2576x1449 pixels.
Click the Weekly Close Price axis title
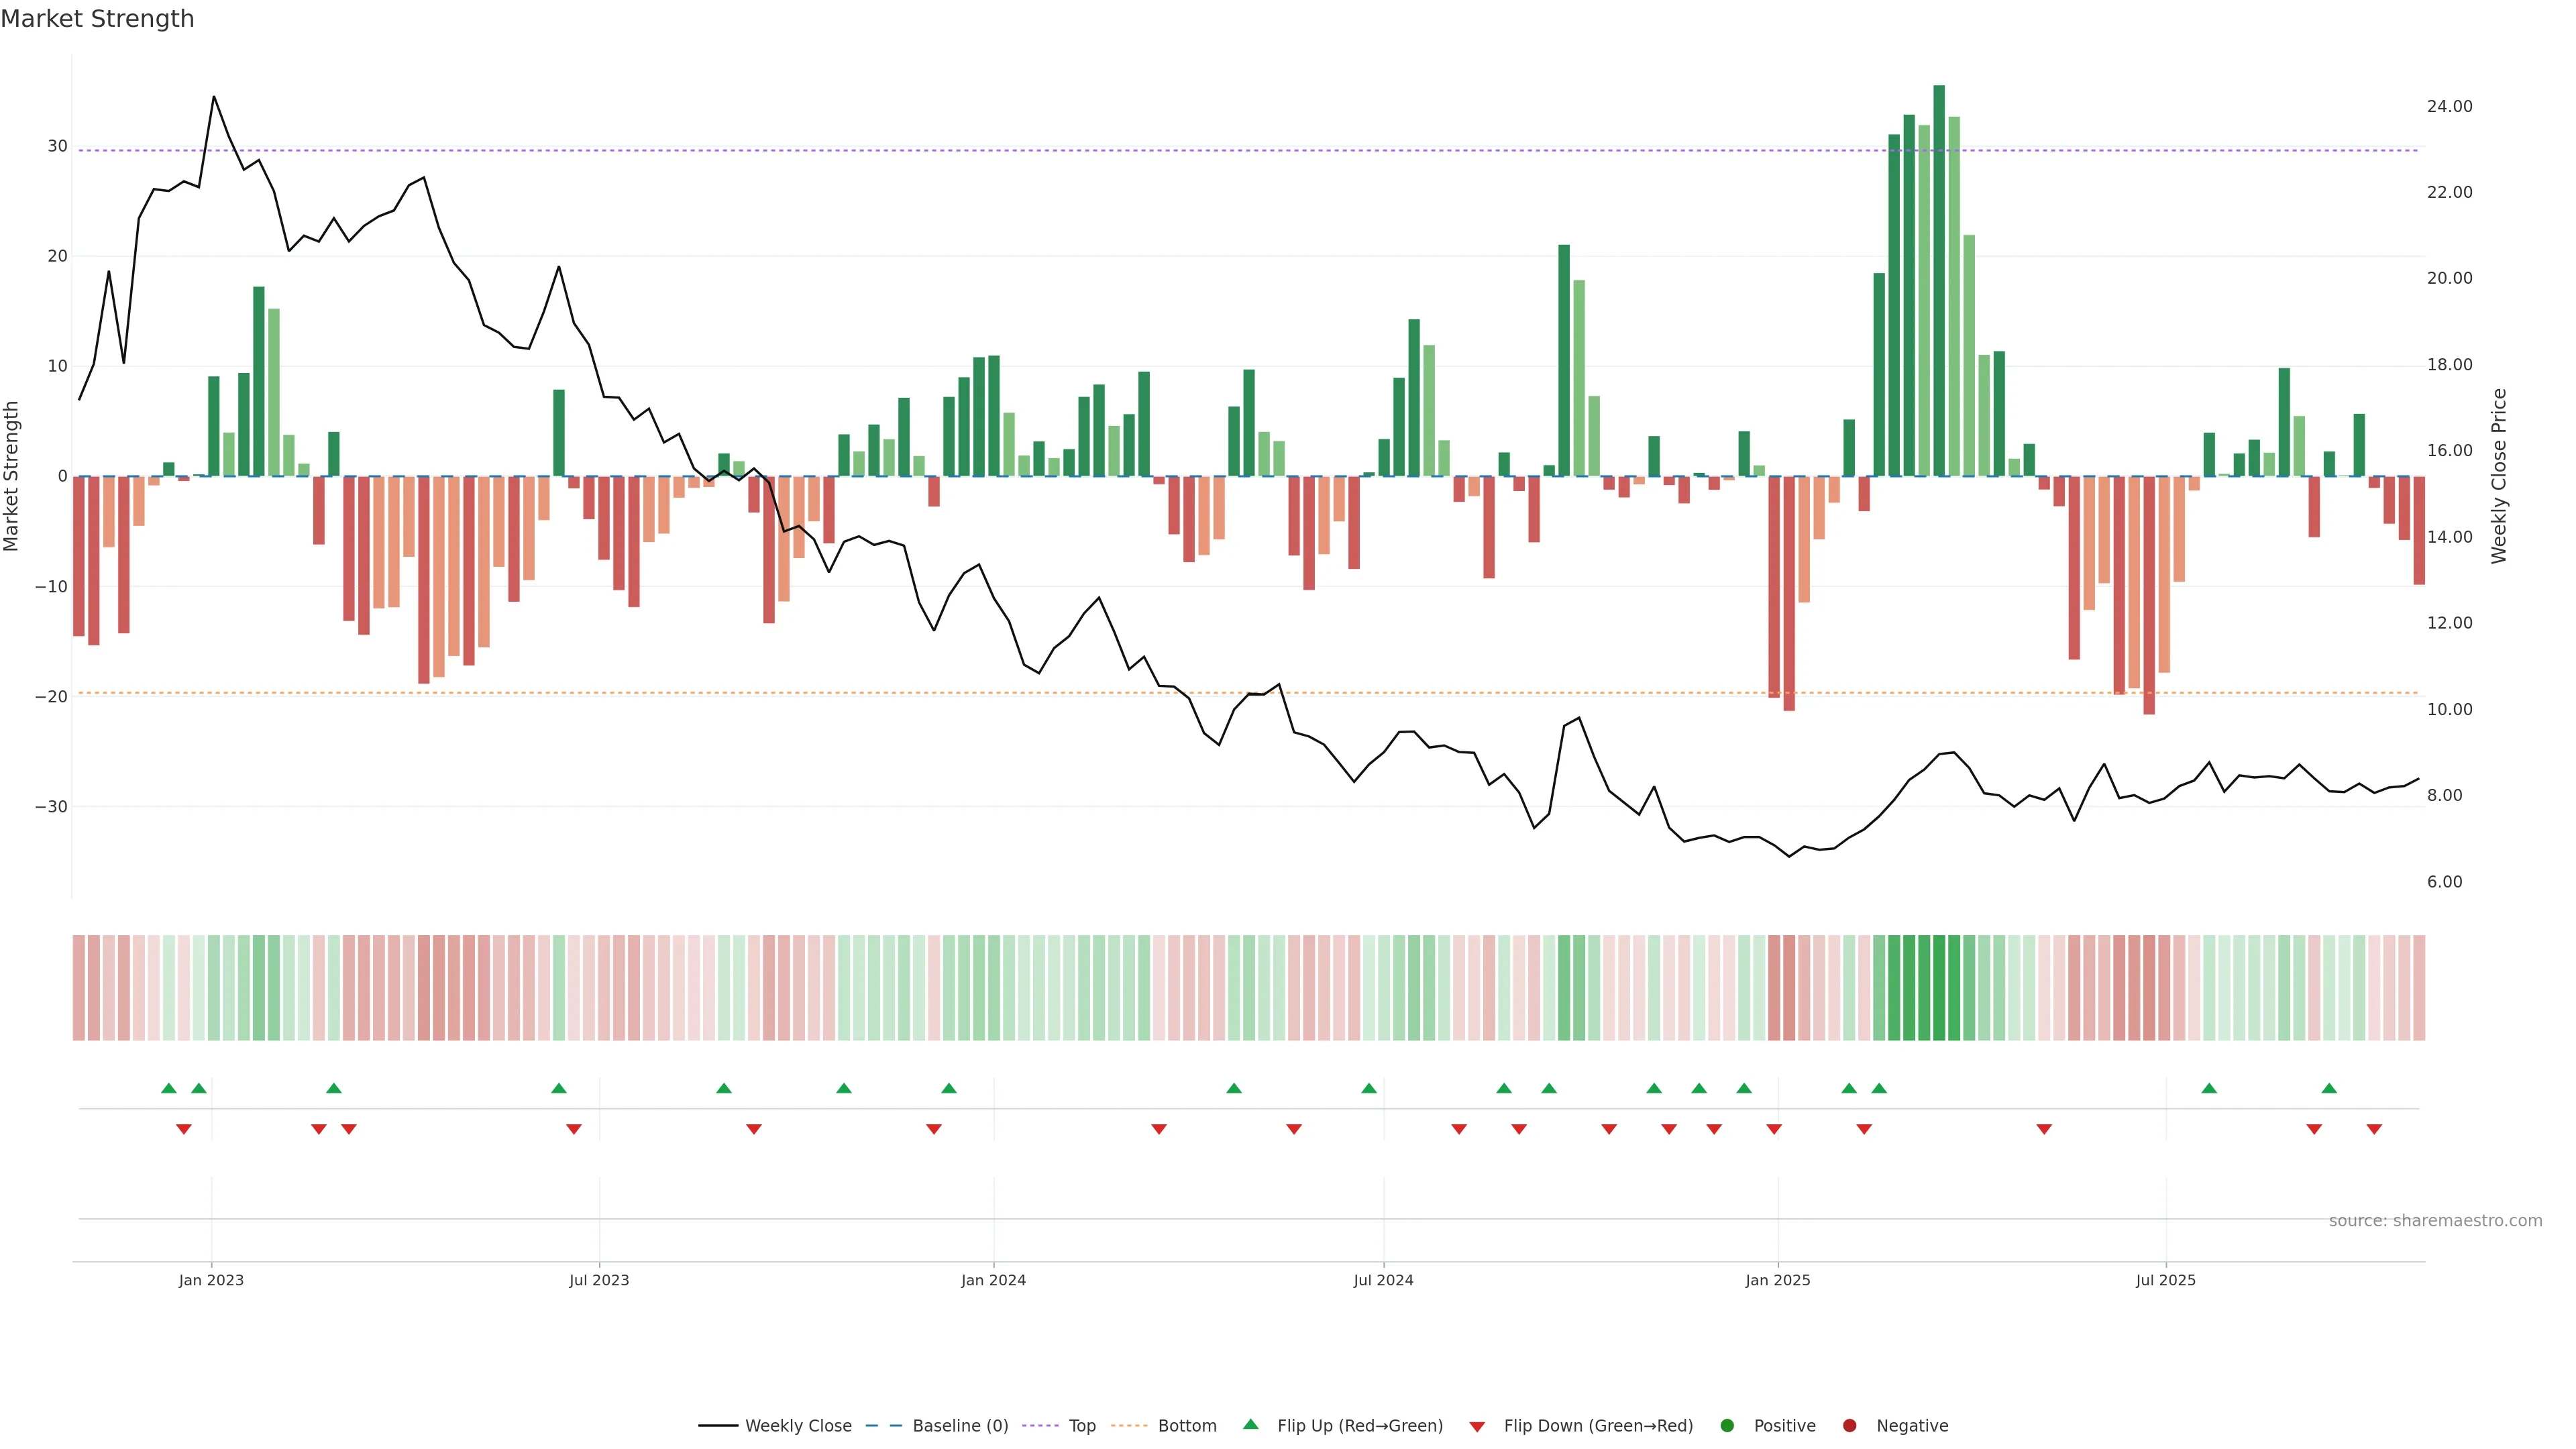coord(2500,476)
